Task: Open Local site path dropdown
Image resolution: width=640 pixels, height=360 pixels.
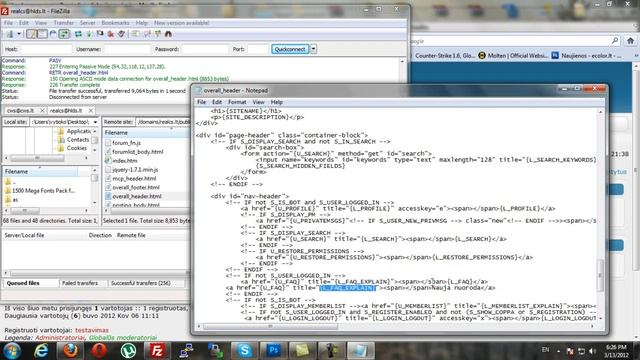Action: [x=95, y=122]
